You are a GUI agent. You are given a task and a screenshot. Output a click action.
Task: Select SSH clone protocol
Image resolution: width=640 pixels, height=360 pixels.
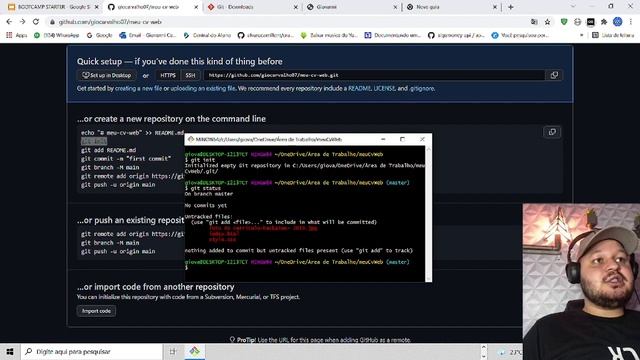(190, 75)
